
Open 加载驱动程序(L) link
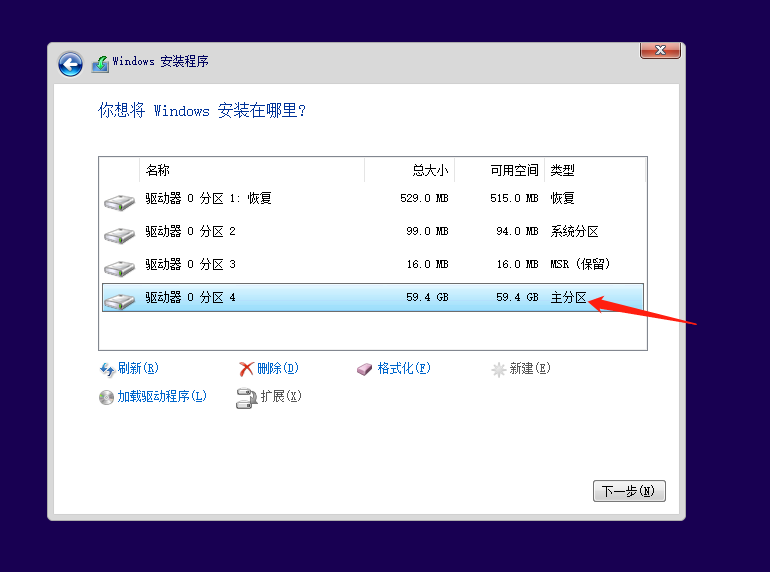point(162,396)
